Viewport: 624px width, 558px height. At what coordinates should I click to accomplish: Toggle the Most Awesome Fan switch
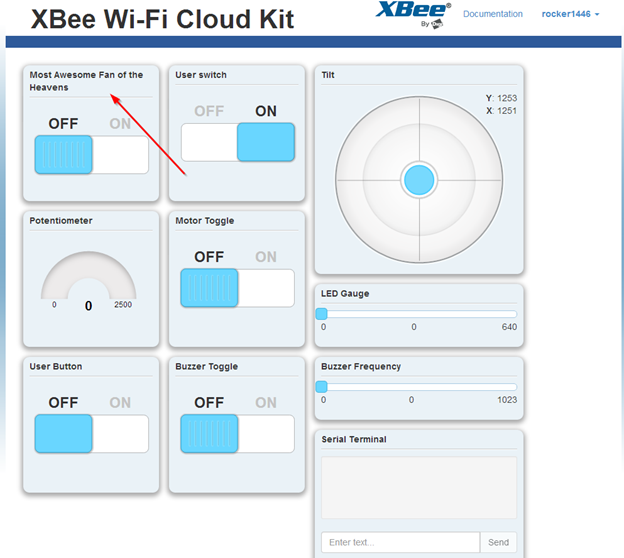pyautogui.click(x=92, y=155)
